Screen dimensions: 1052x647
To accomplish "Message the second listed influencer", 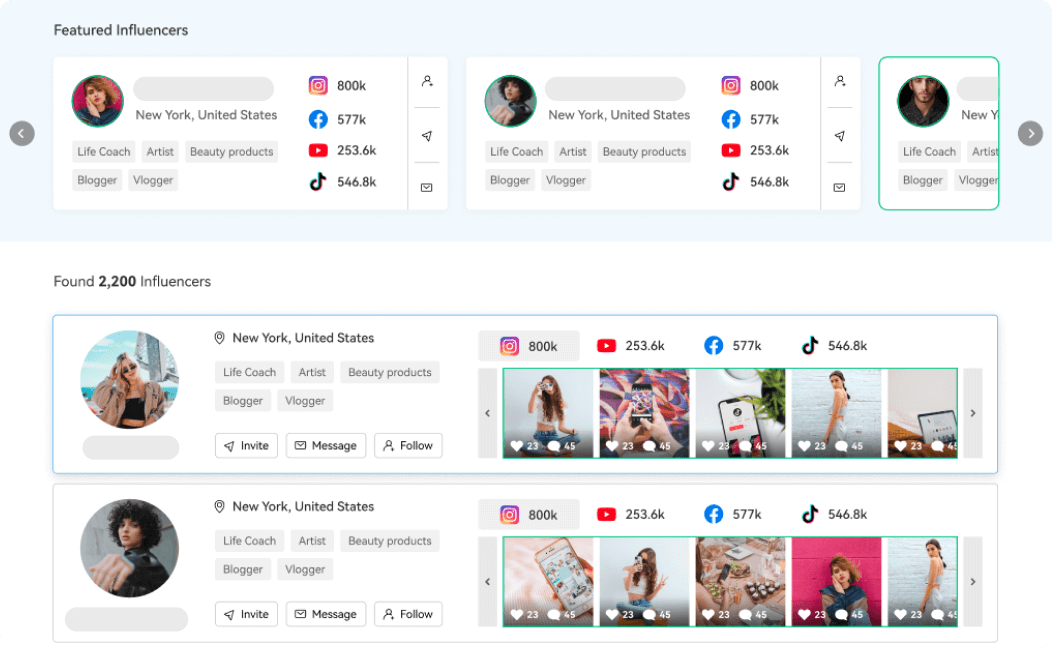I will point(326,614).
